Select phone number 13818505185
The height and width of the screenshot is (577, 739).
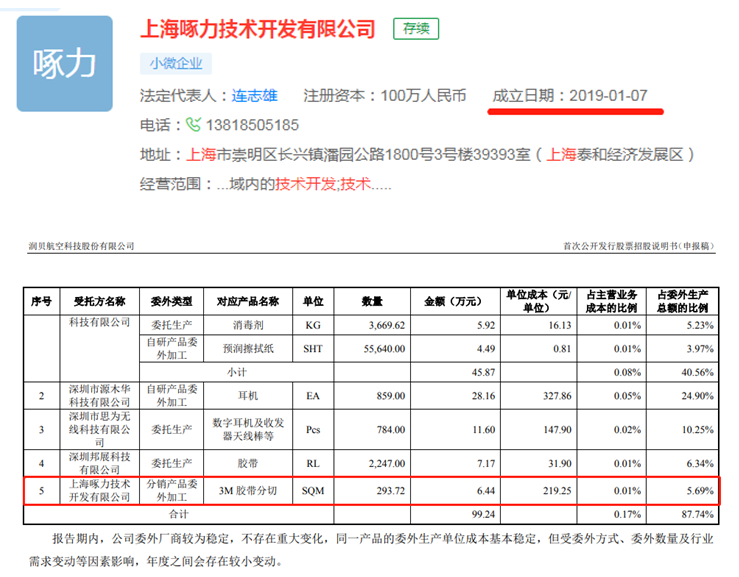pos(252,125)
